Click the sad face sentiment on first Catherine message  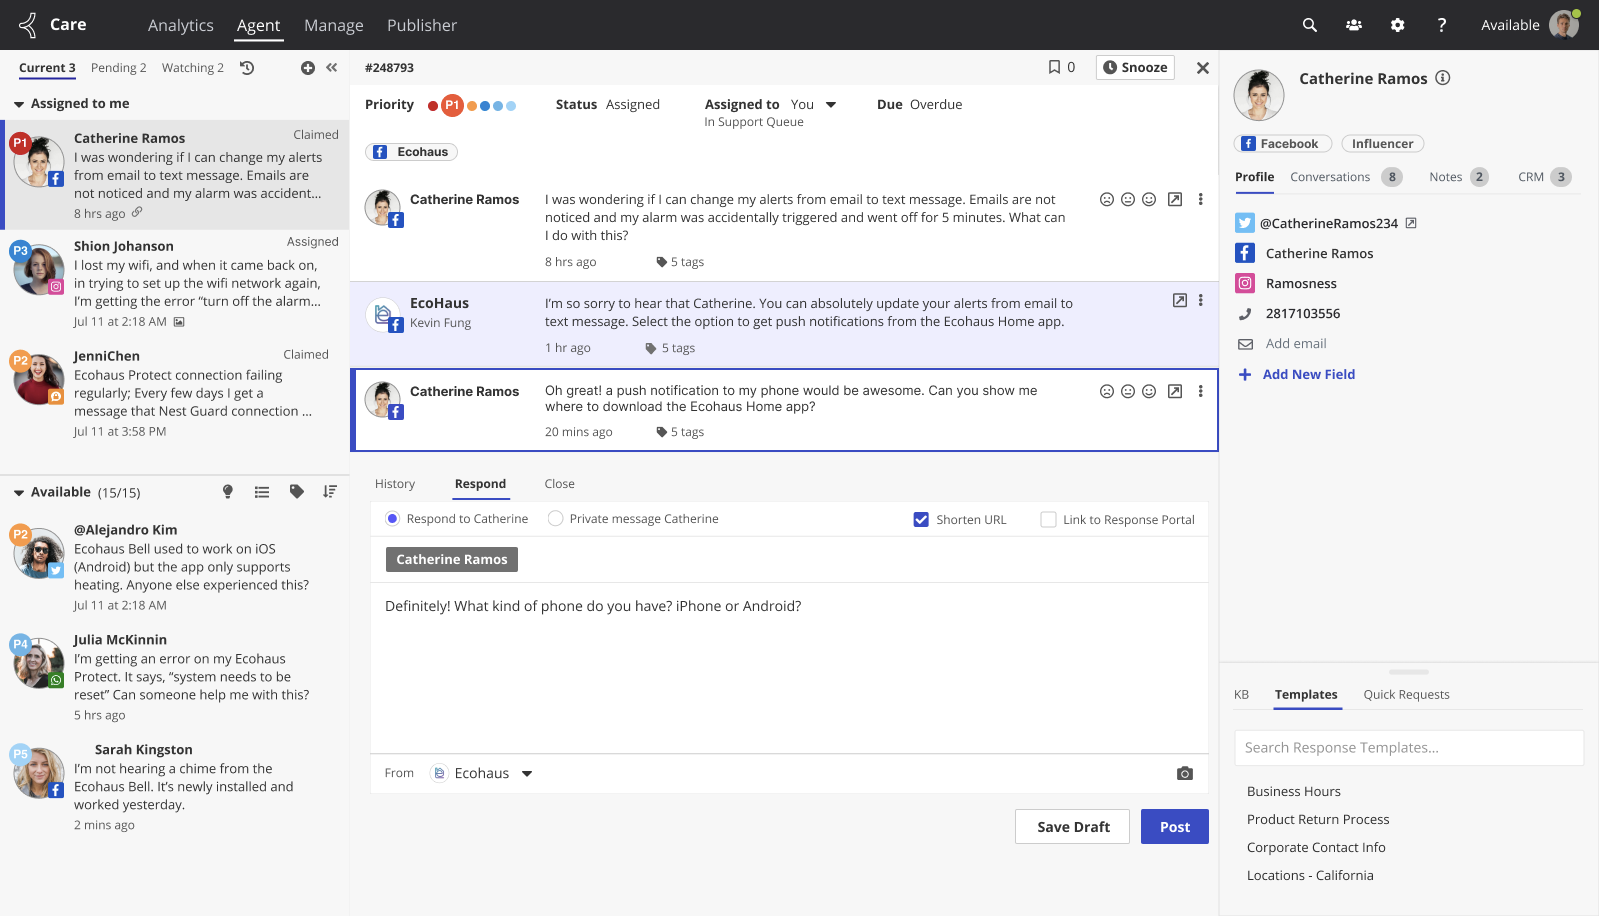point(1107,199)
